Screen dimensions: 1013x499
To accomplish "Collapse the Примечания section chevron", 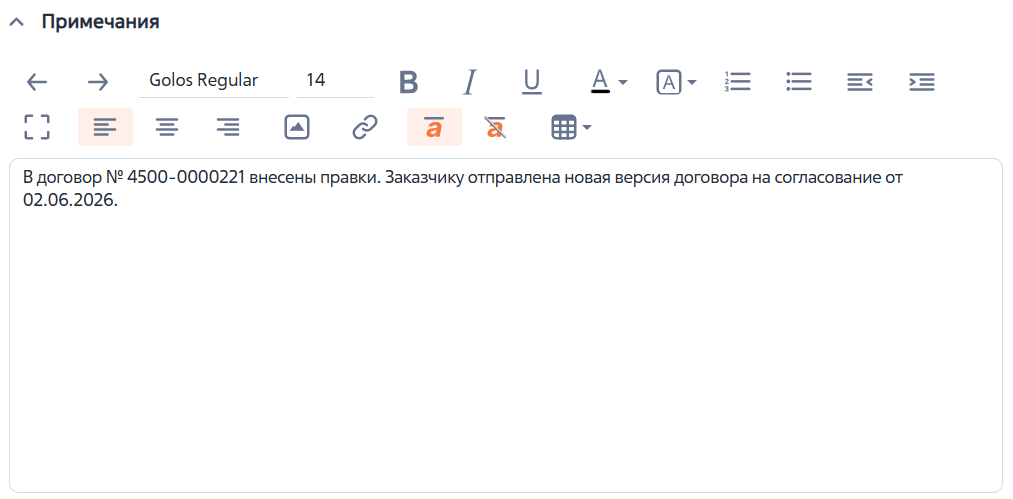I will pos(17,22).
